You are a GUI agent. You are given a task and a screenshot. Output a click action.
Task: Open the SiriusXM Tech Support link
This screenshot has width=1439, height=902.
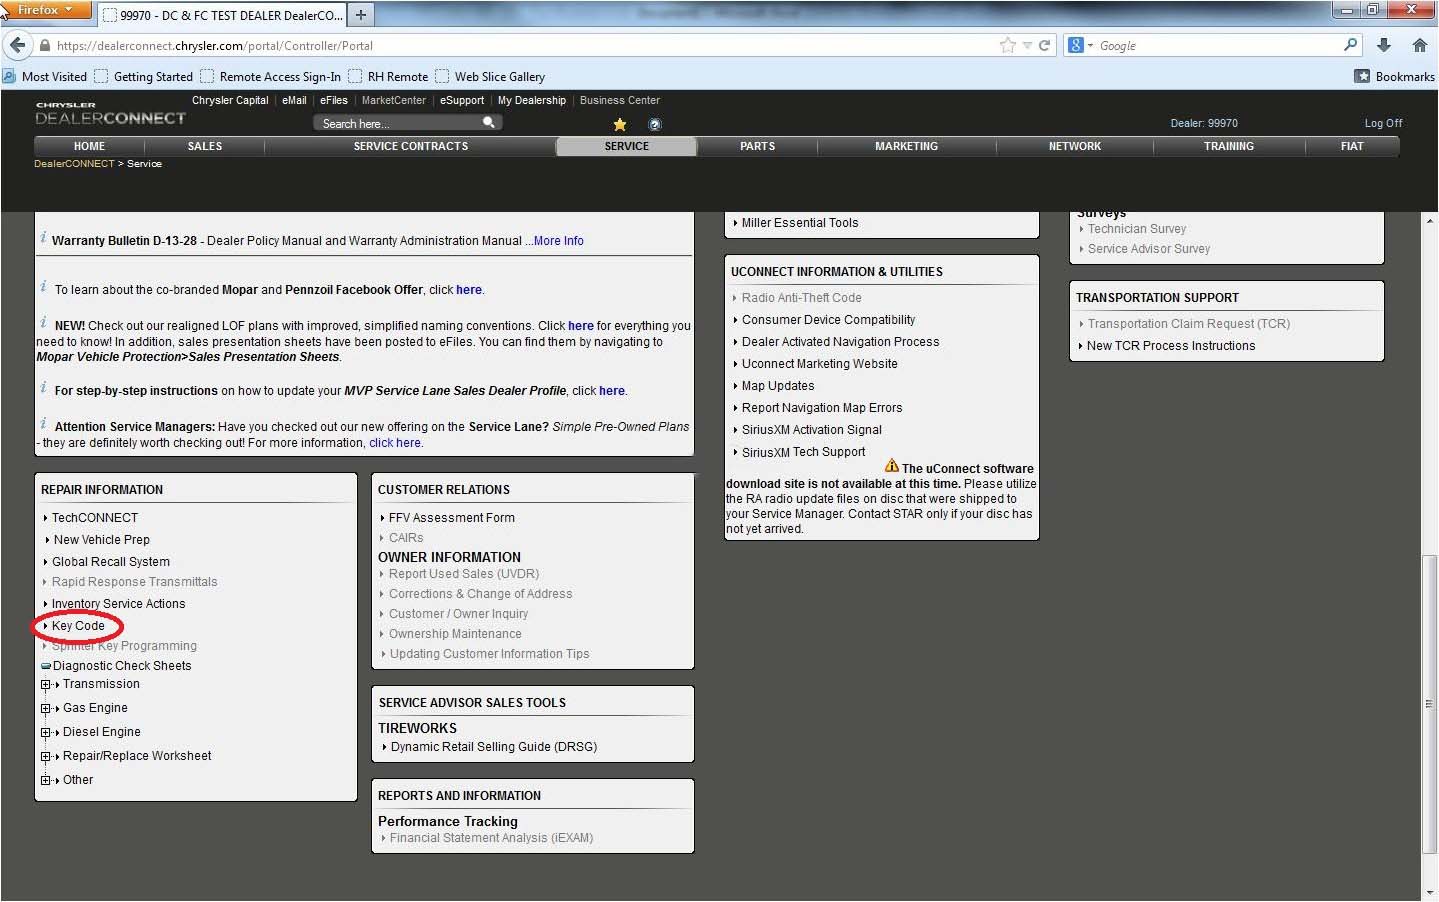click(804, 452)
